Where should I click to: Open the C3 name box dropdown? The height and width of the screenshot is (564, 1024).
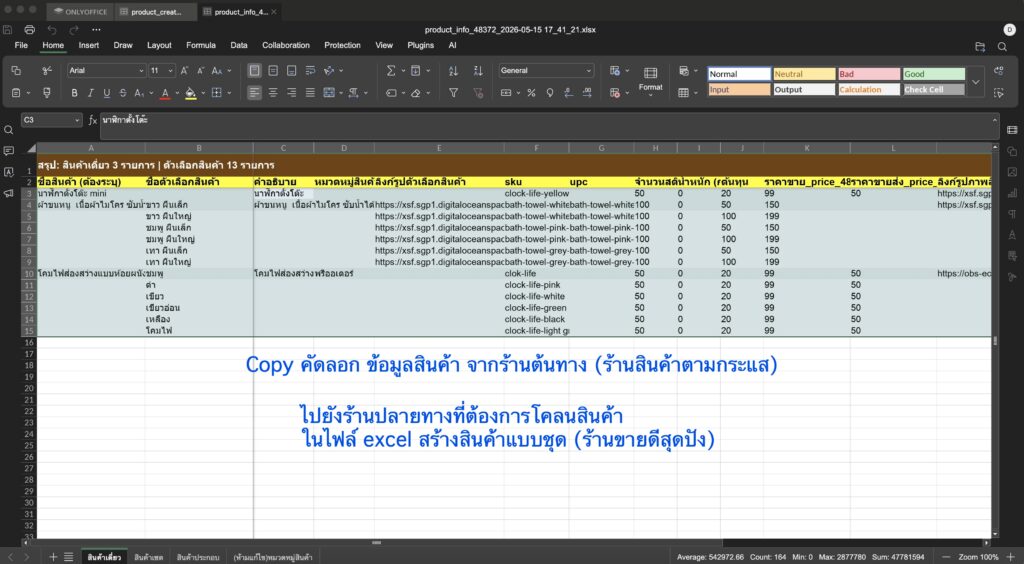point(77,120)
